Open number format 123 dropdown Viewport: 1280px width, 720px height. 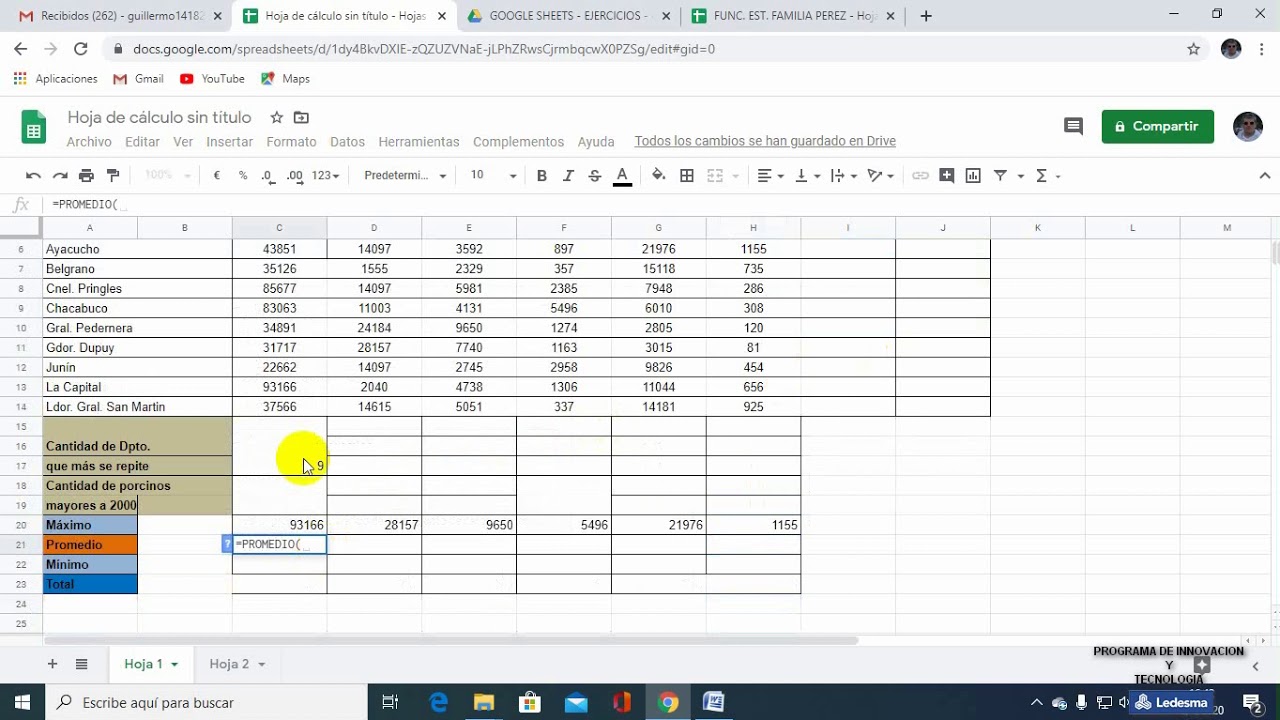coord(326,176)
